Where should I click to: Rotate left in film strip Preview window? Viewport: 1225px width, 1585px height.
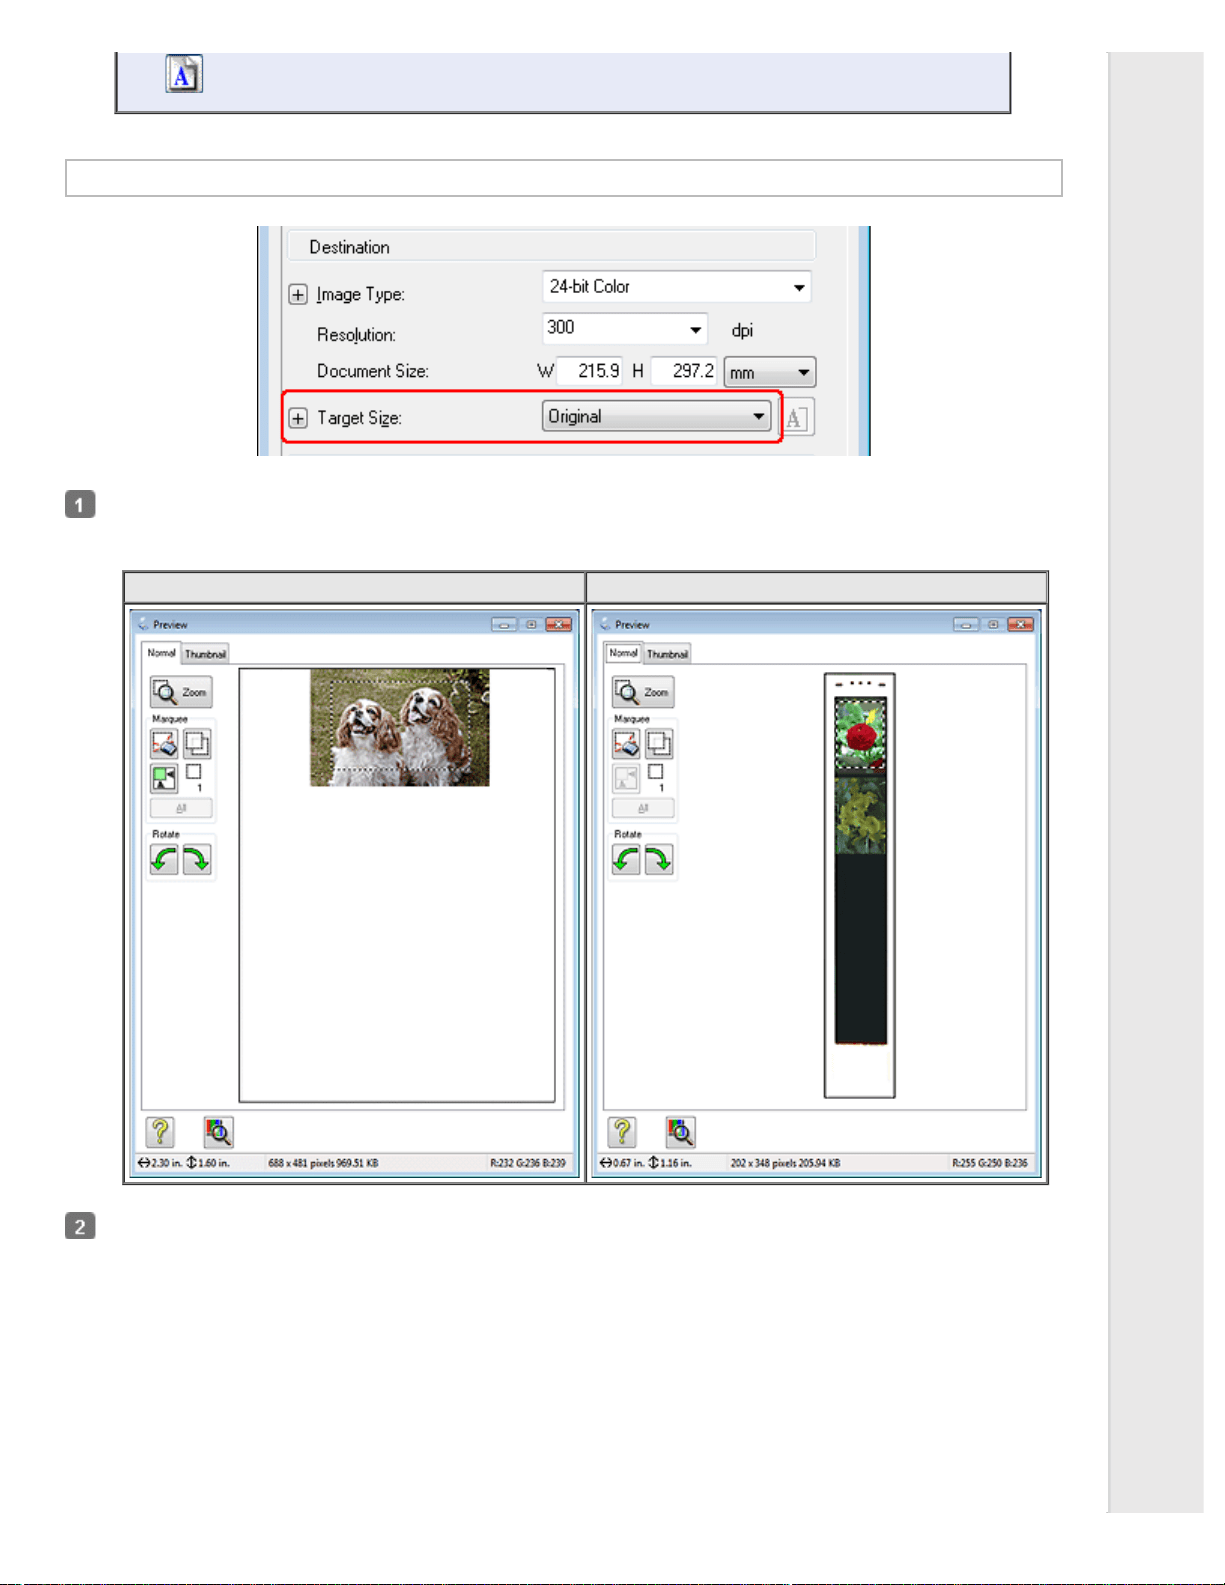[x=626, y=859]
